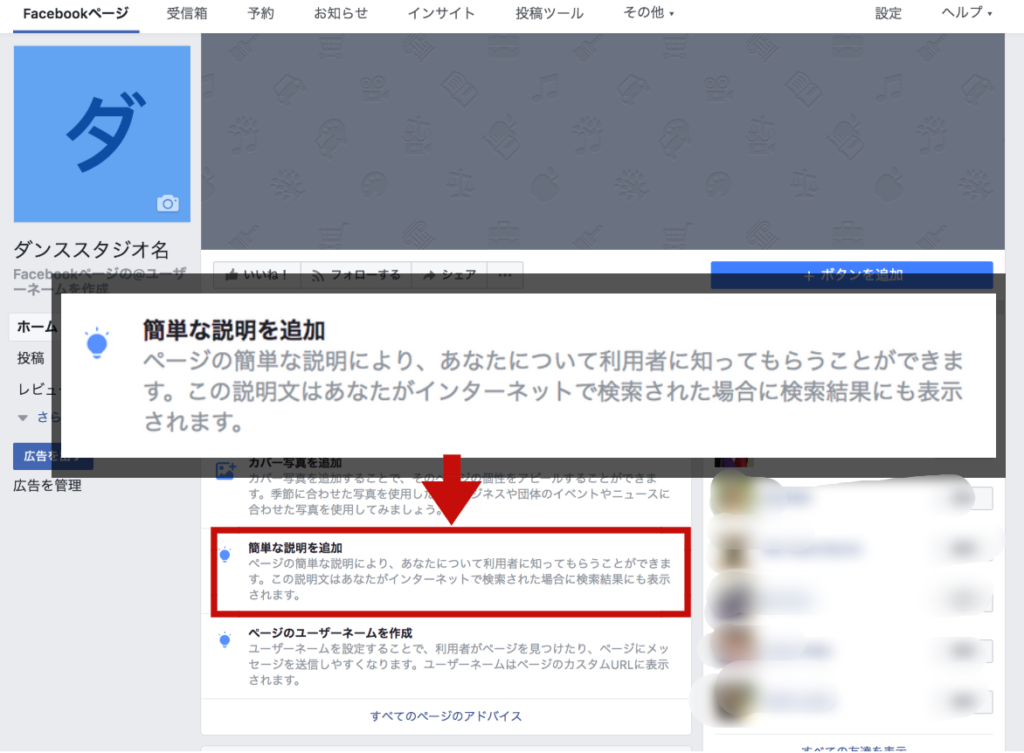Open the 投稿ツール tab
The image size is (1024, 753).
pos(549,13)
